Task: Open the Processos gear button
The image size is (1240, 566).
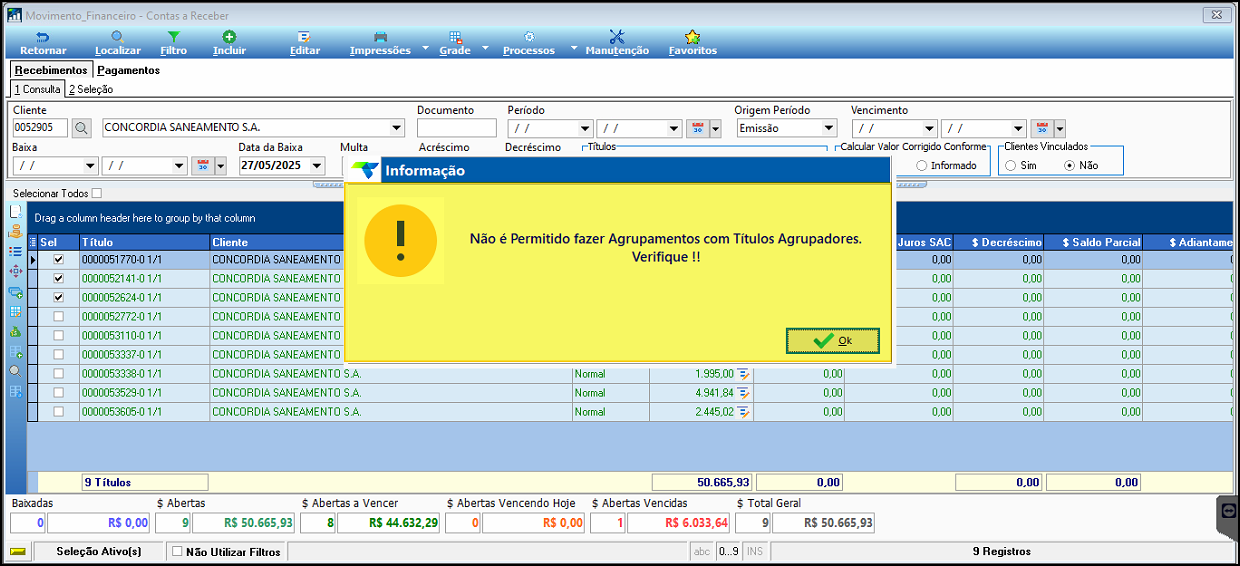Action: pos(529,43)
